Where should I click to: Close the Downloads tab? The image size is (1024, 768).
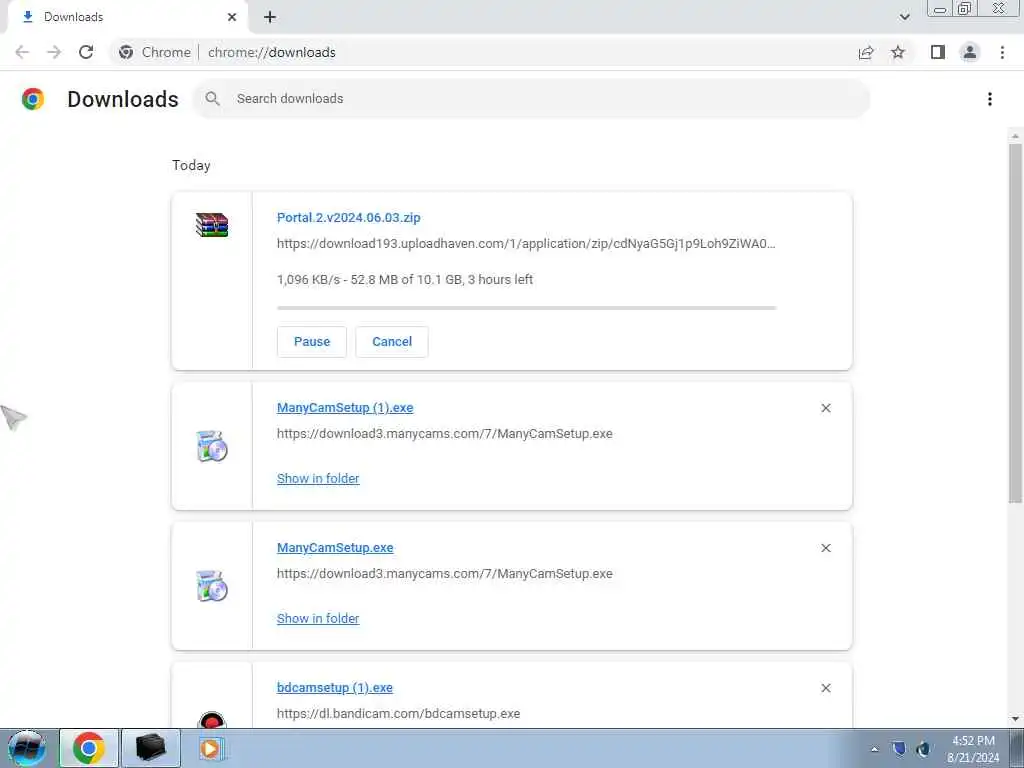click(232, 17)
